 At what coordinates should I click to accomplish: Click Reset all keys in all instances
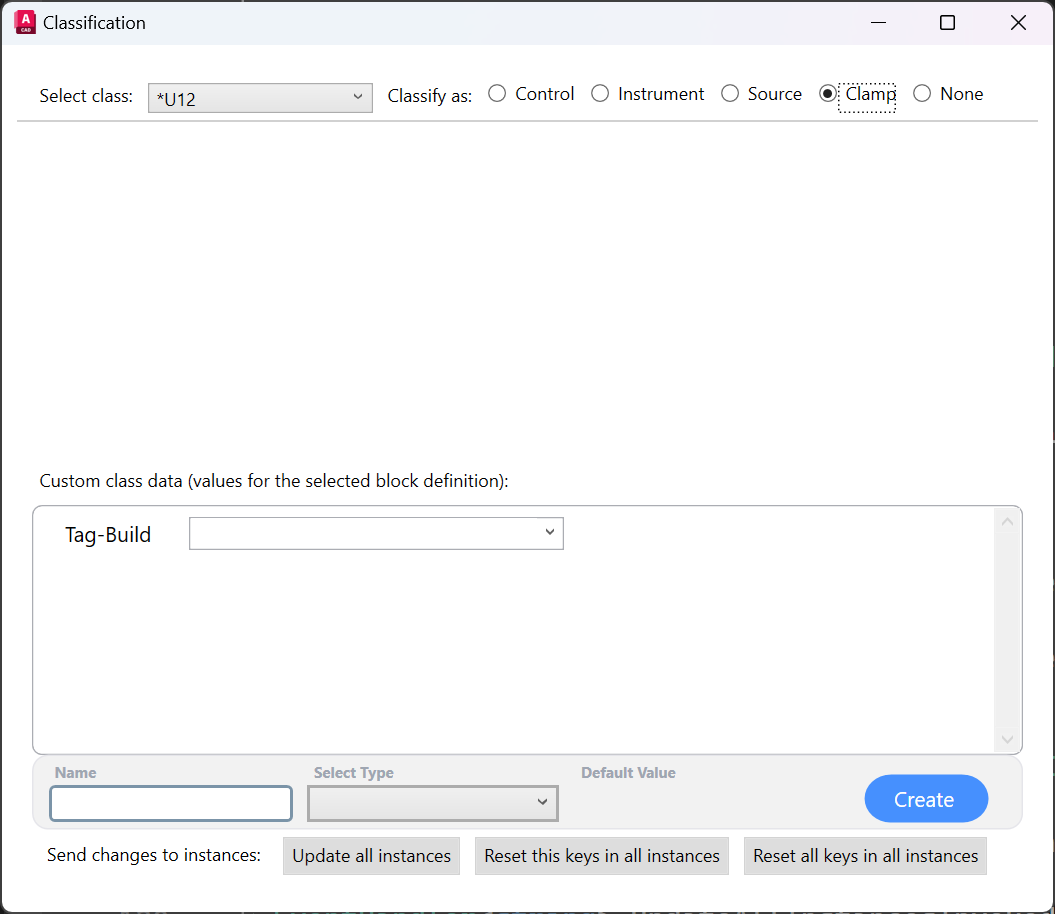tap(865, 856)
